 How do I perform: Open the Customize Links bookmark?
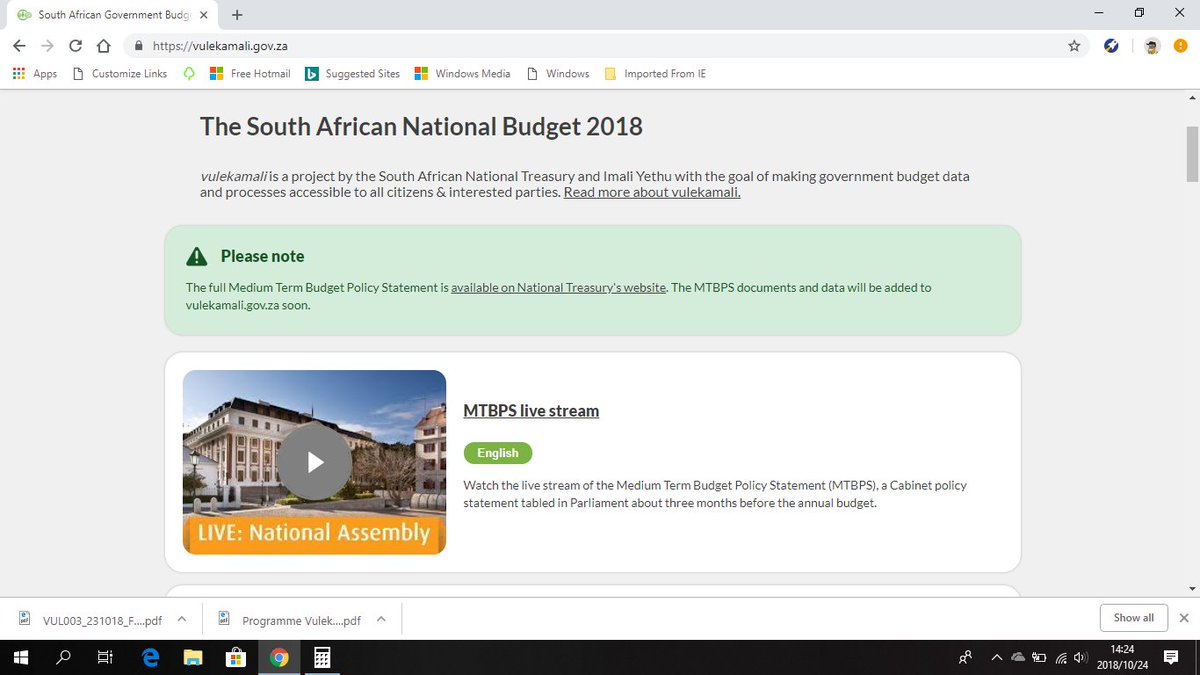point(120,73)
